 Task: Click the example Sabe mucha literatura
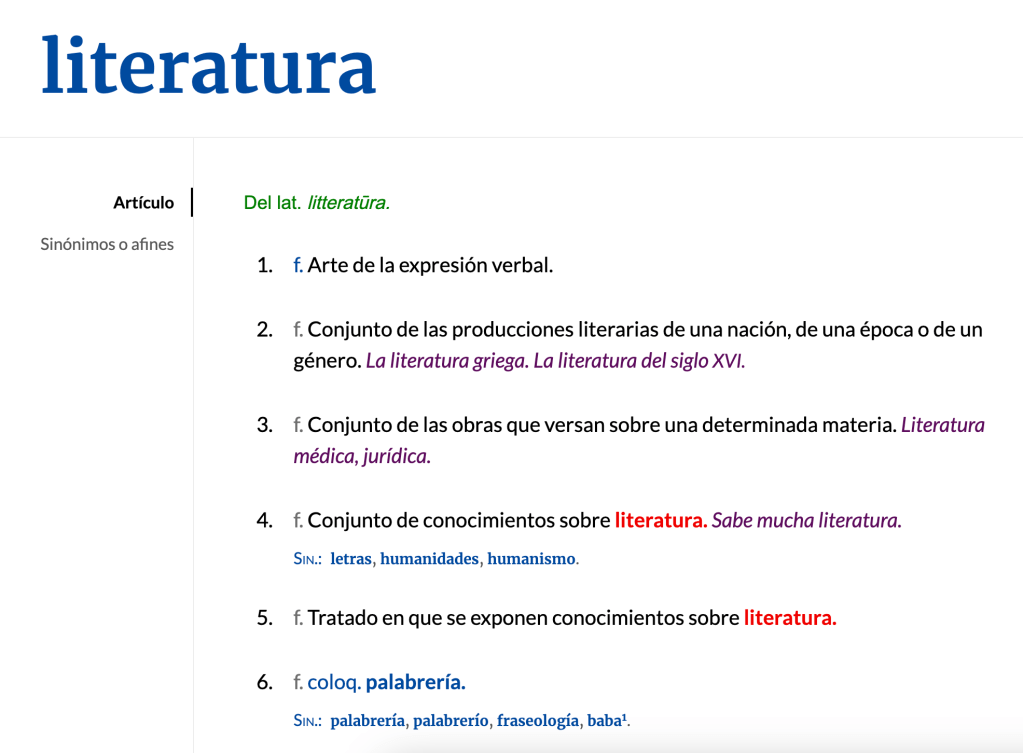pos(806,520)
